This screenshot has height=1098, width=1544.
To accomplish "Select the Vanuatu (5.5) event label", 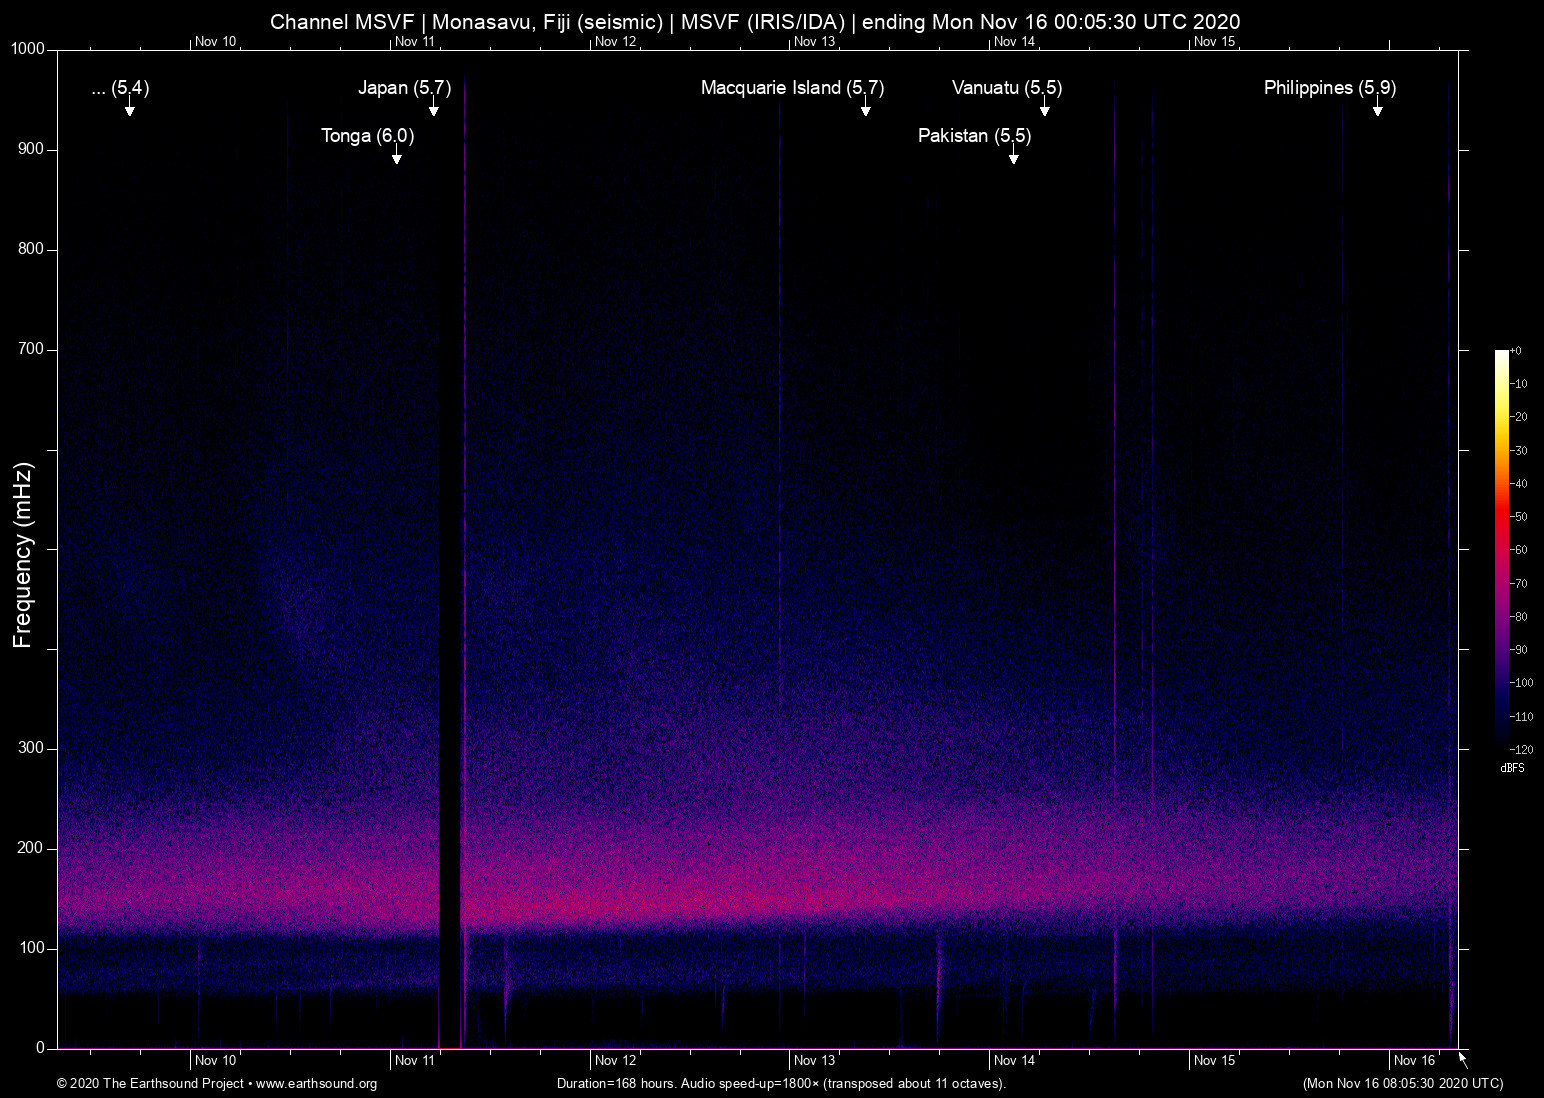I will tap(1007, 88).
